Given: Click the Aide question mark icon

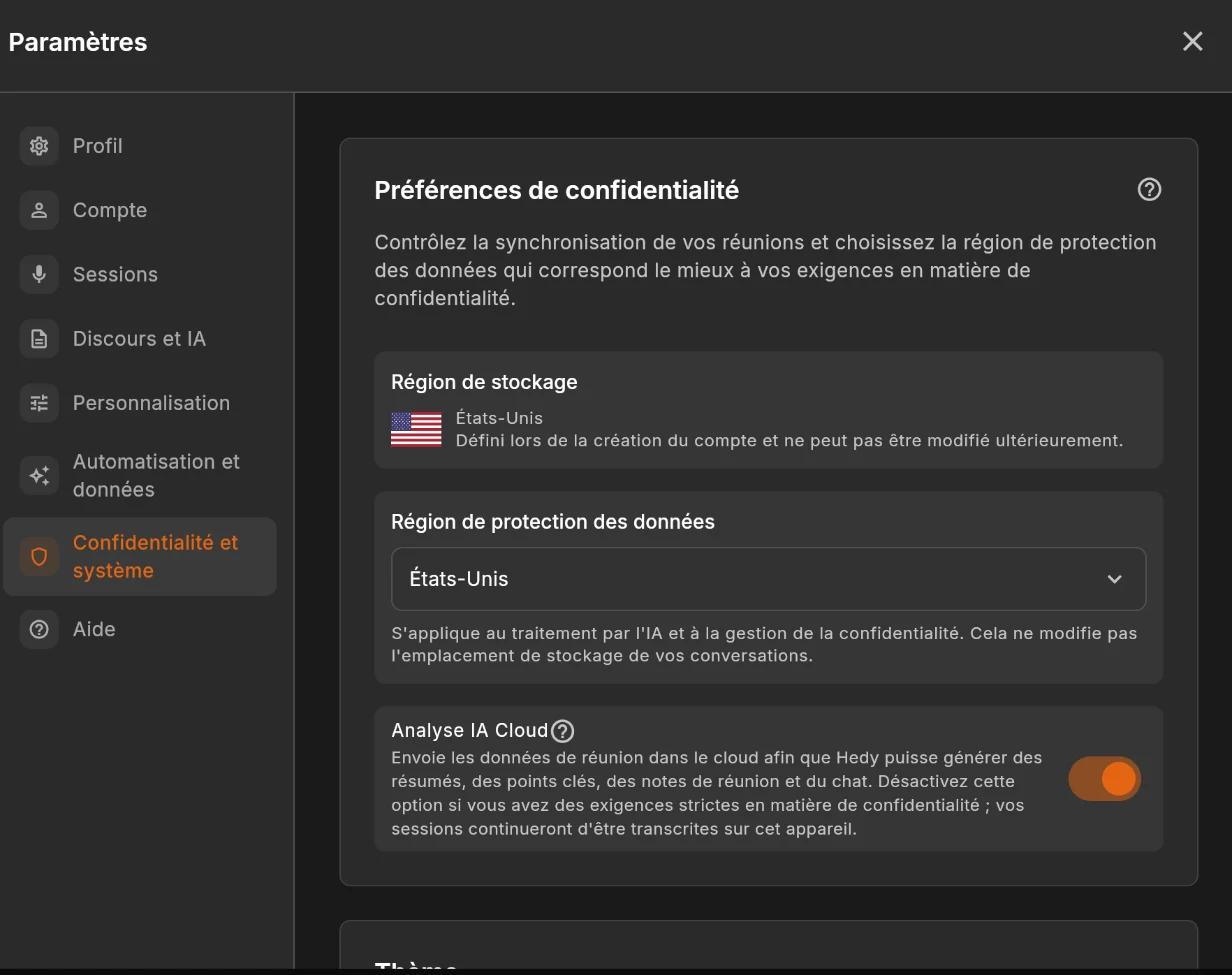Looking at the screenshot, I should (x=39, y=629).
